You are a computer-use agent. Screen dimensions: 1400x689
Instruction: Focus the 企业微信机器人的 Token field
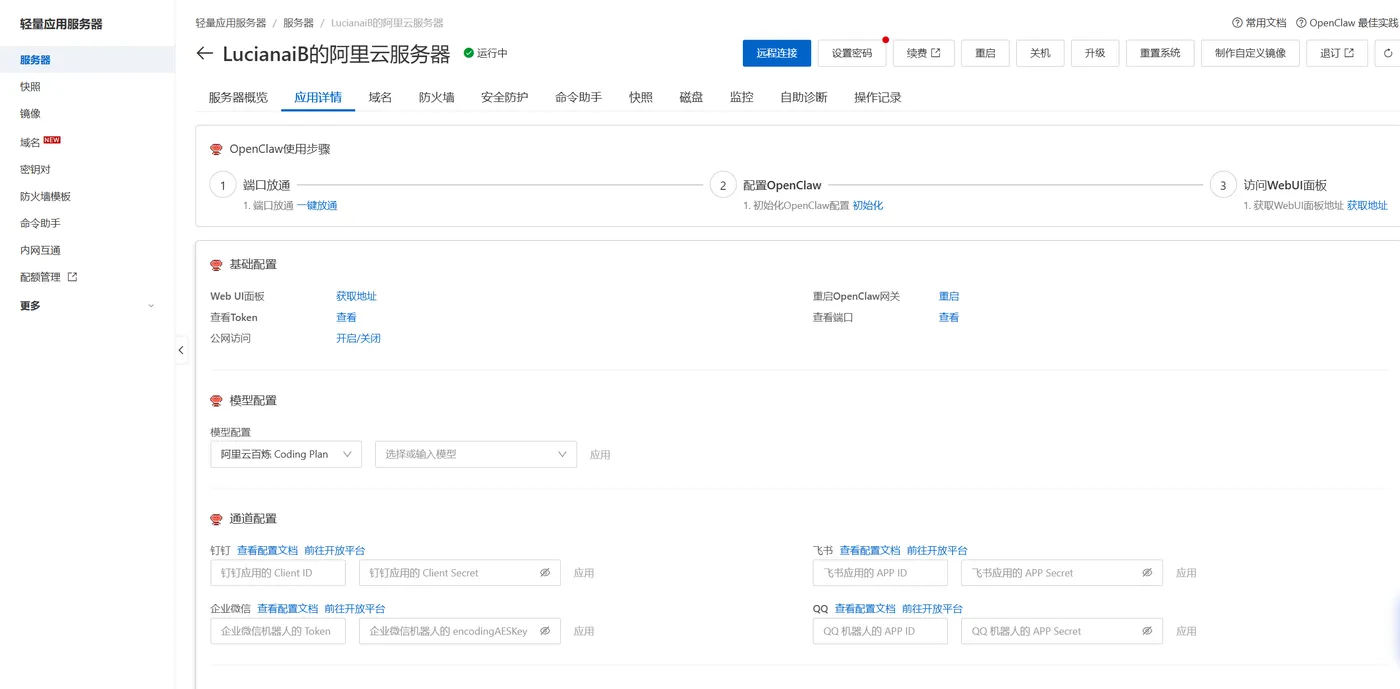278,631
